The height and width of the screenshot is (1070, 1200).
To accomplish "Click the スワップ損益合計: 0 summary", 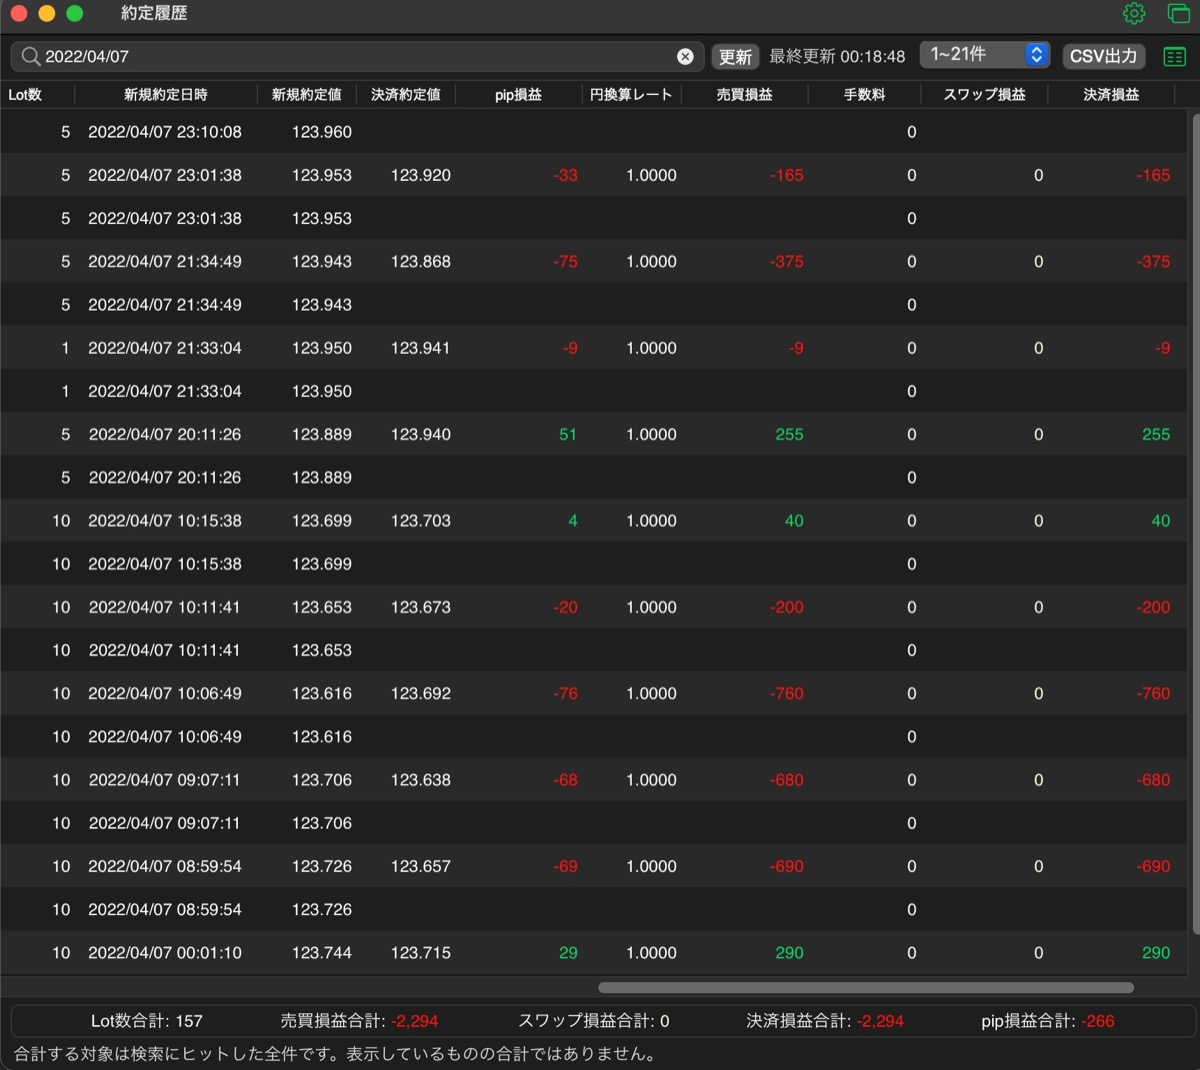I will [x=594, y=1021].
